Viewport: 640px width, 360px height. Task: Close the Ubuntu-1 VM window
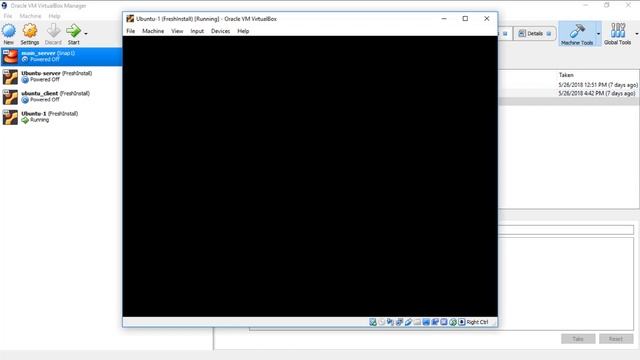click(x=487, y=19)
